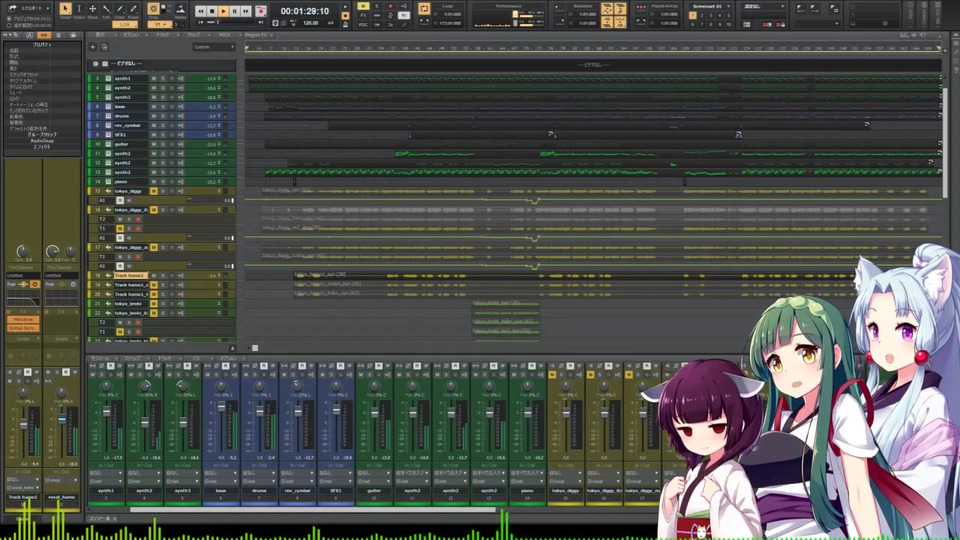Click the 00:01:29:10 time display
This screenshot has width=960, height=540.
click(304, 11)
